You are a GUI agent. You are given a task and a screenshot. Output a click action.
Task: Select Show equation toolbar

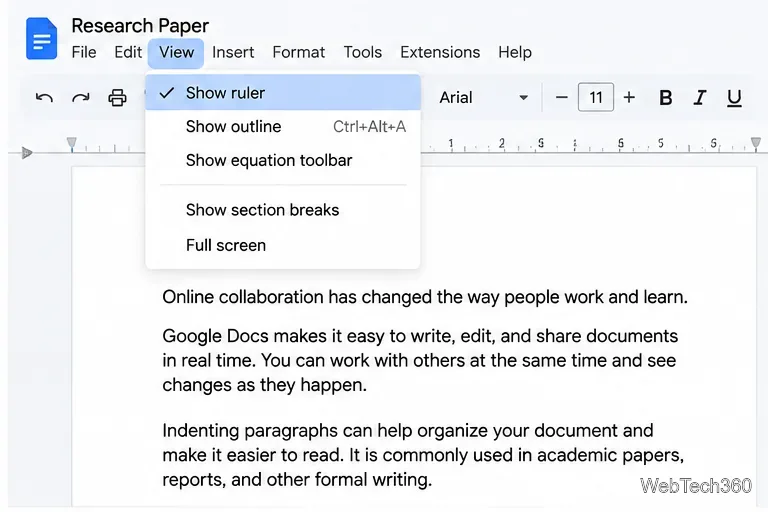pos(283,160)
